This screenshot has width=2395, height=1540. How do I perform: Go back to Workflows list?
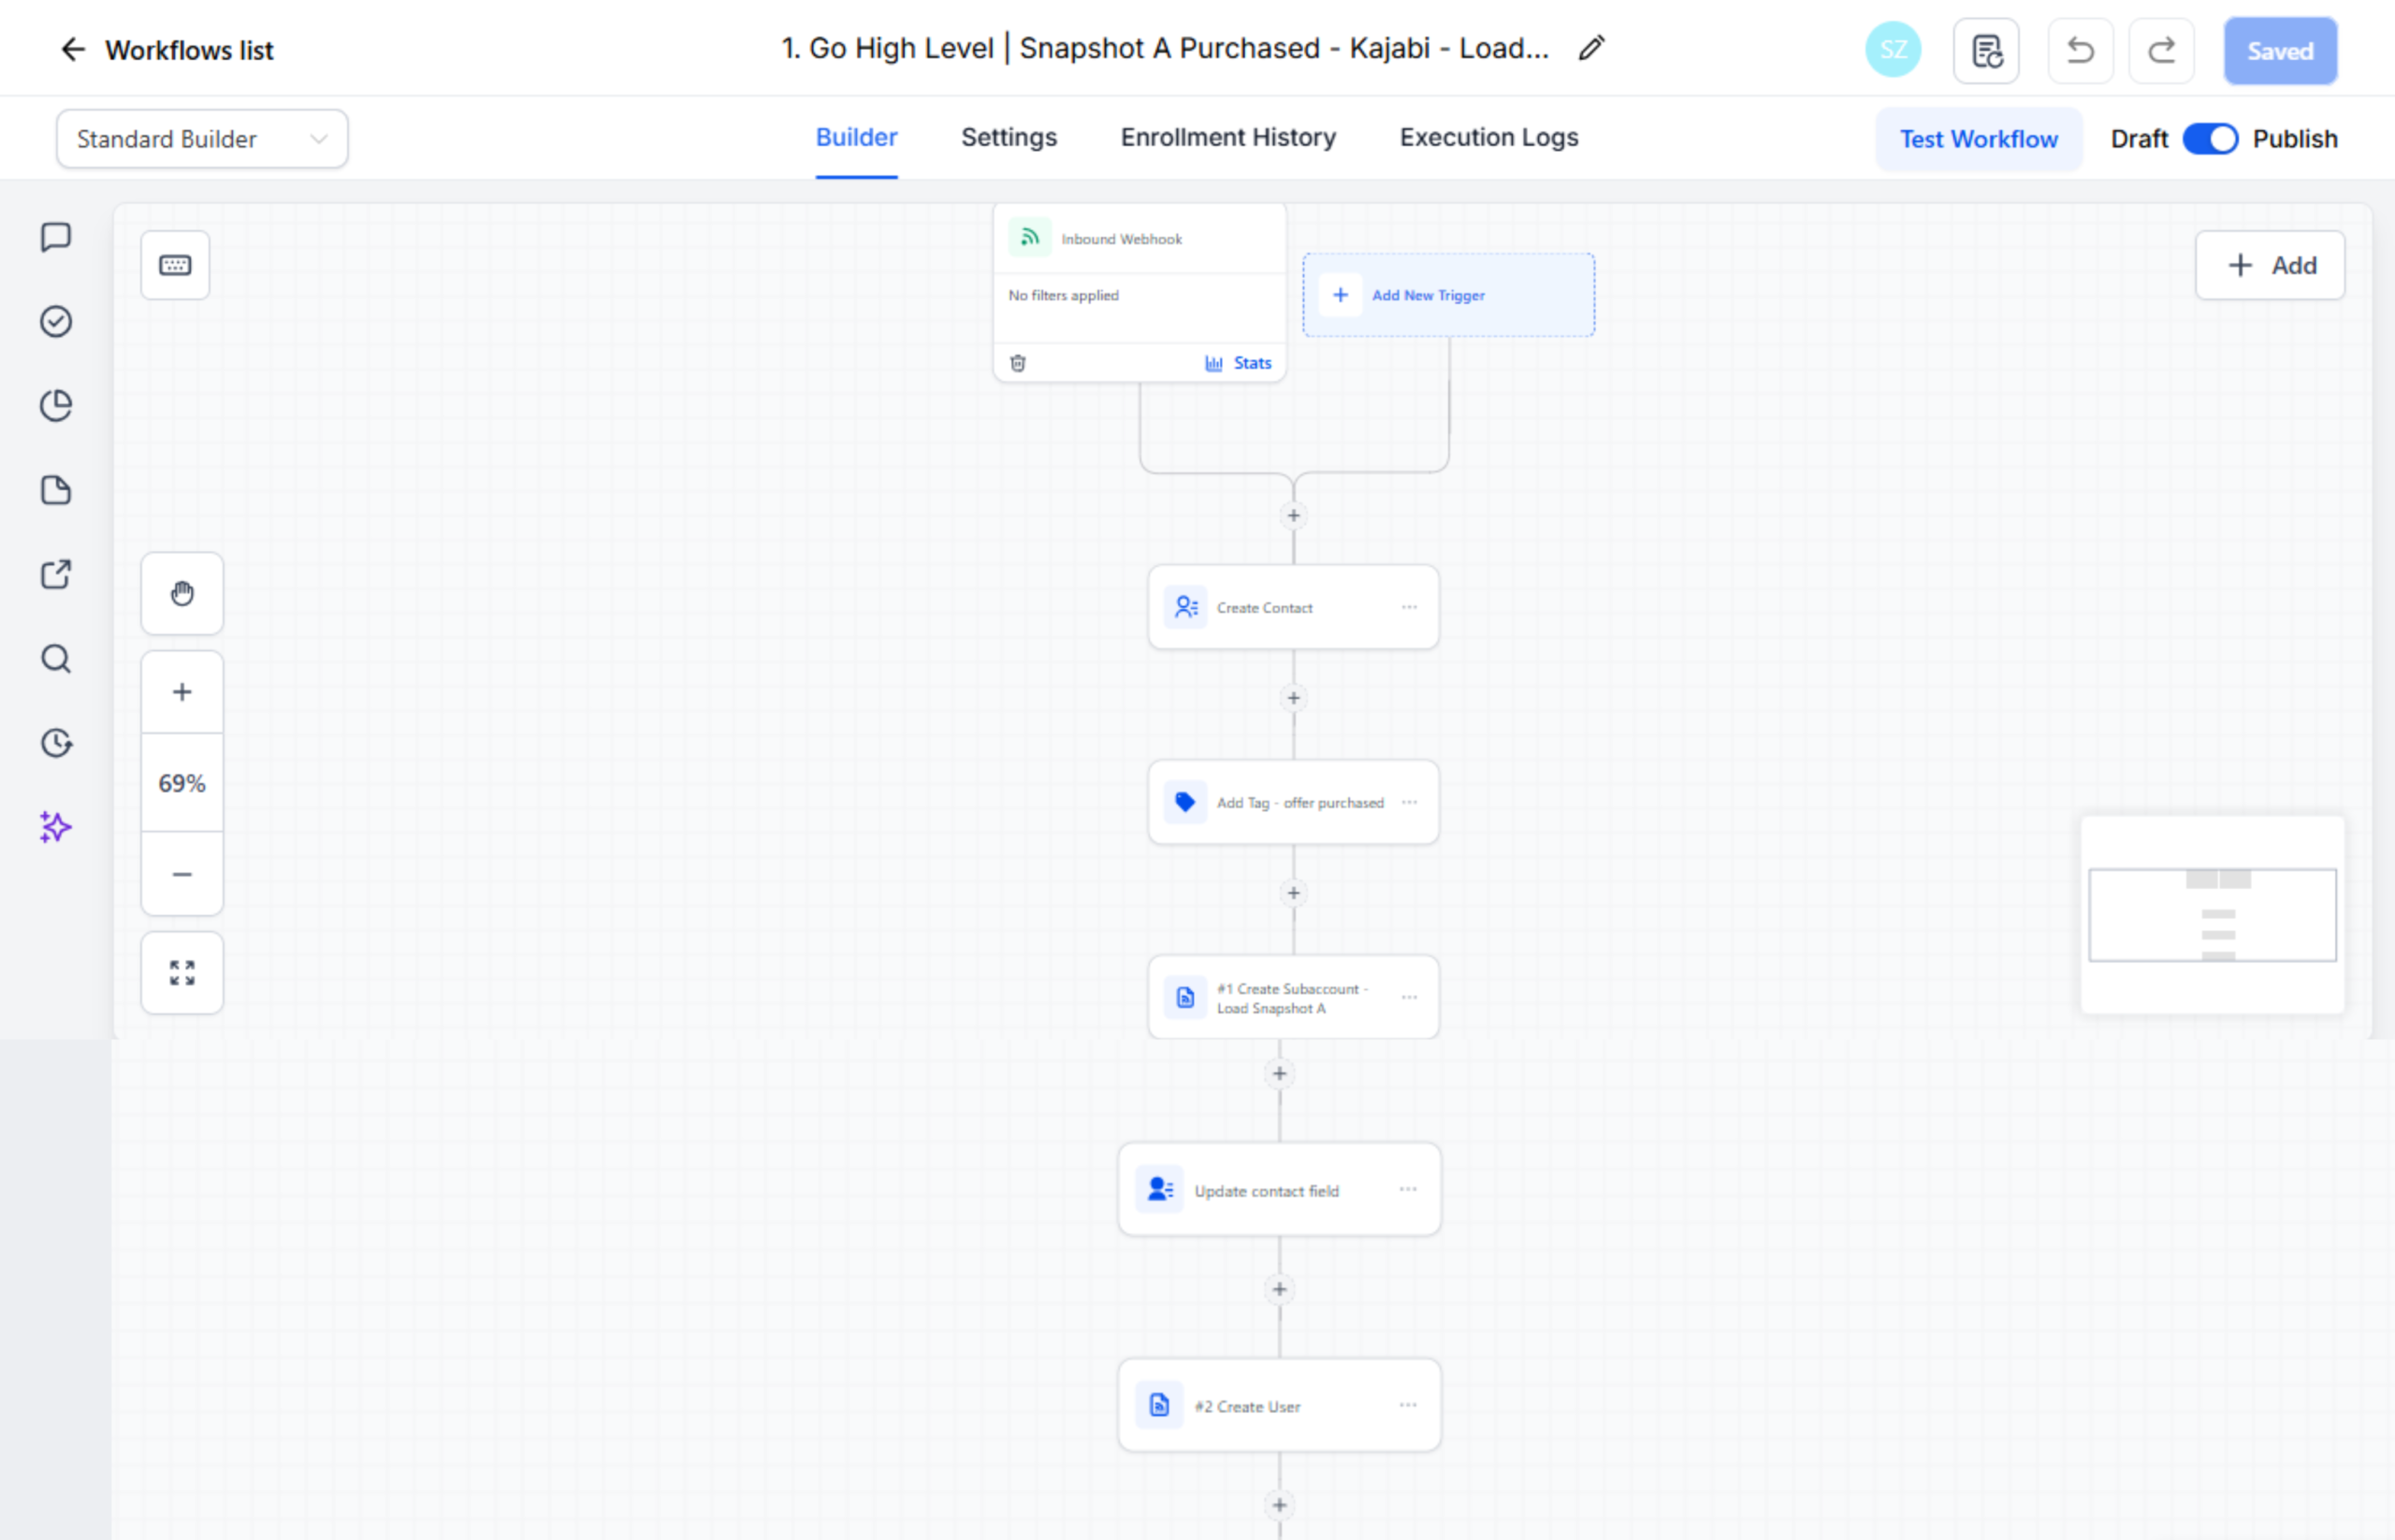(x=166, y=50)
